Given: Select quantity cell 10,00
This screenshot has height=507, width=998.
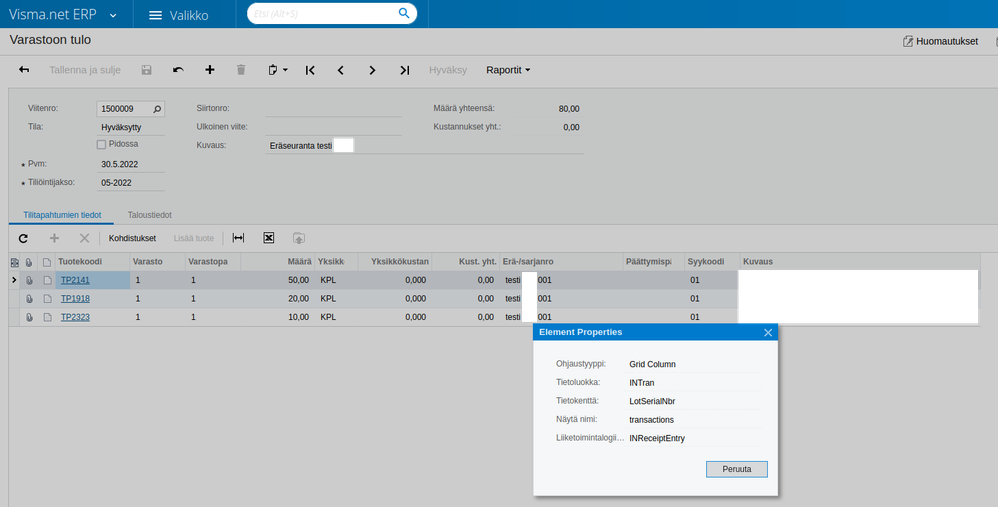Looking at the screenshot, I should click(278, 317).
